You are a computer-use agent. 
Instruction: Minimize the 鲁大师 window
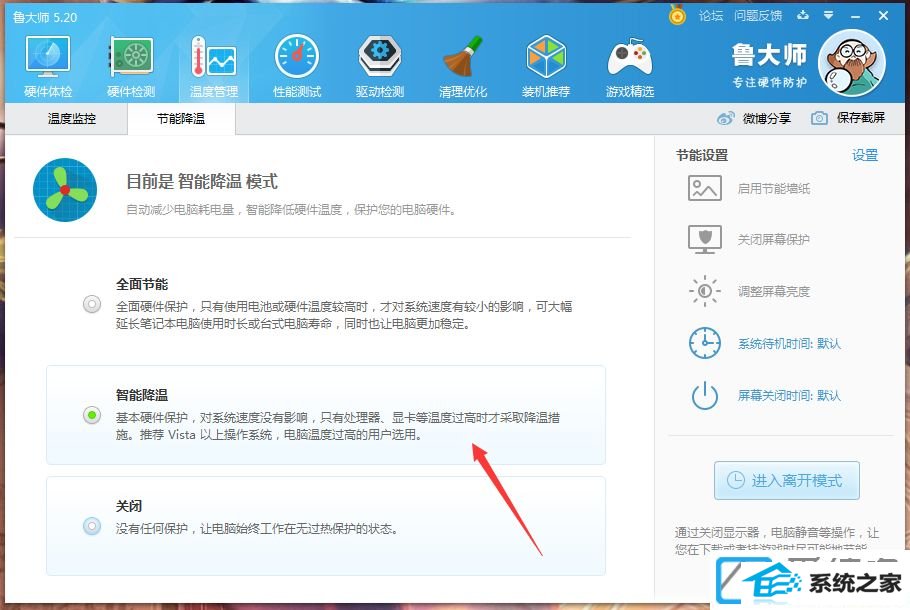(x=855, y=16)
